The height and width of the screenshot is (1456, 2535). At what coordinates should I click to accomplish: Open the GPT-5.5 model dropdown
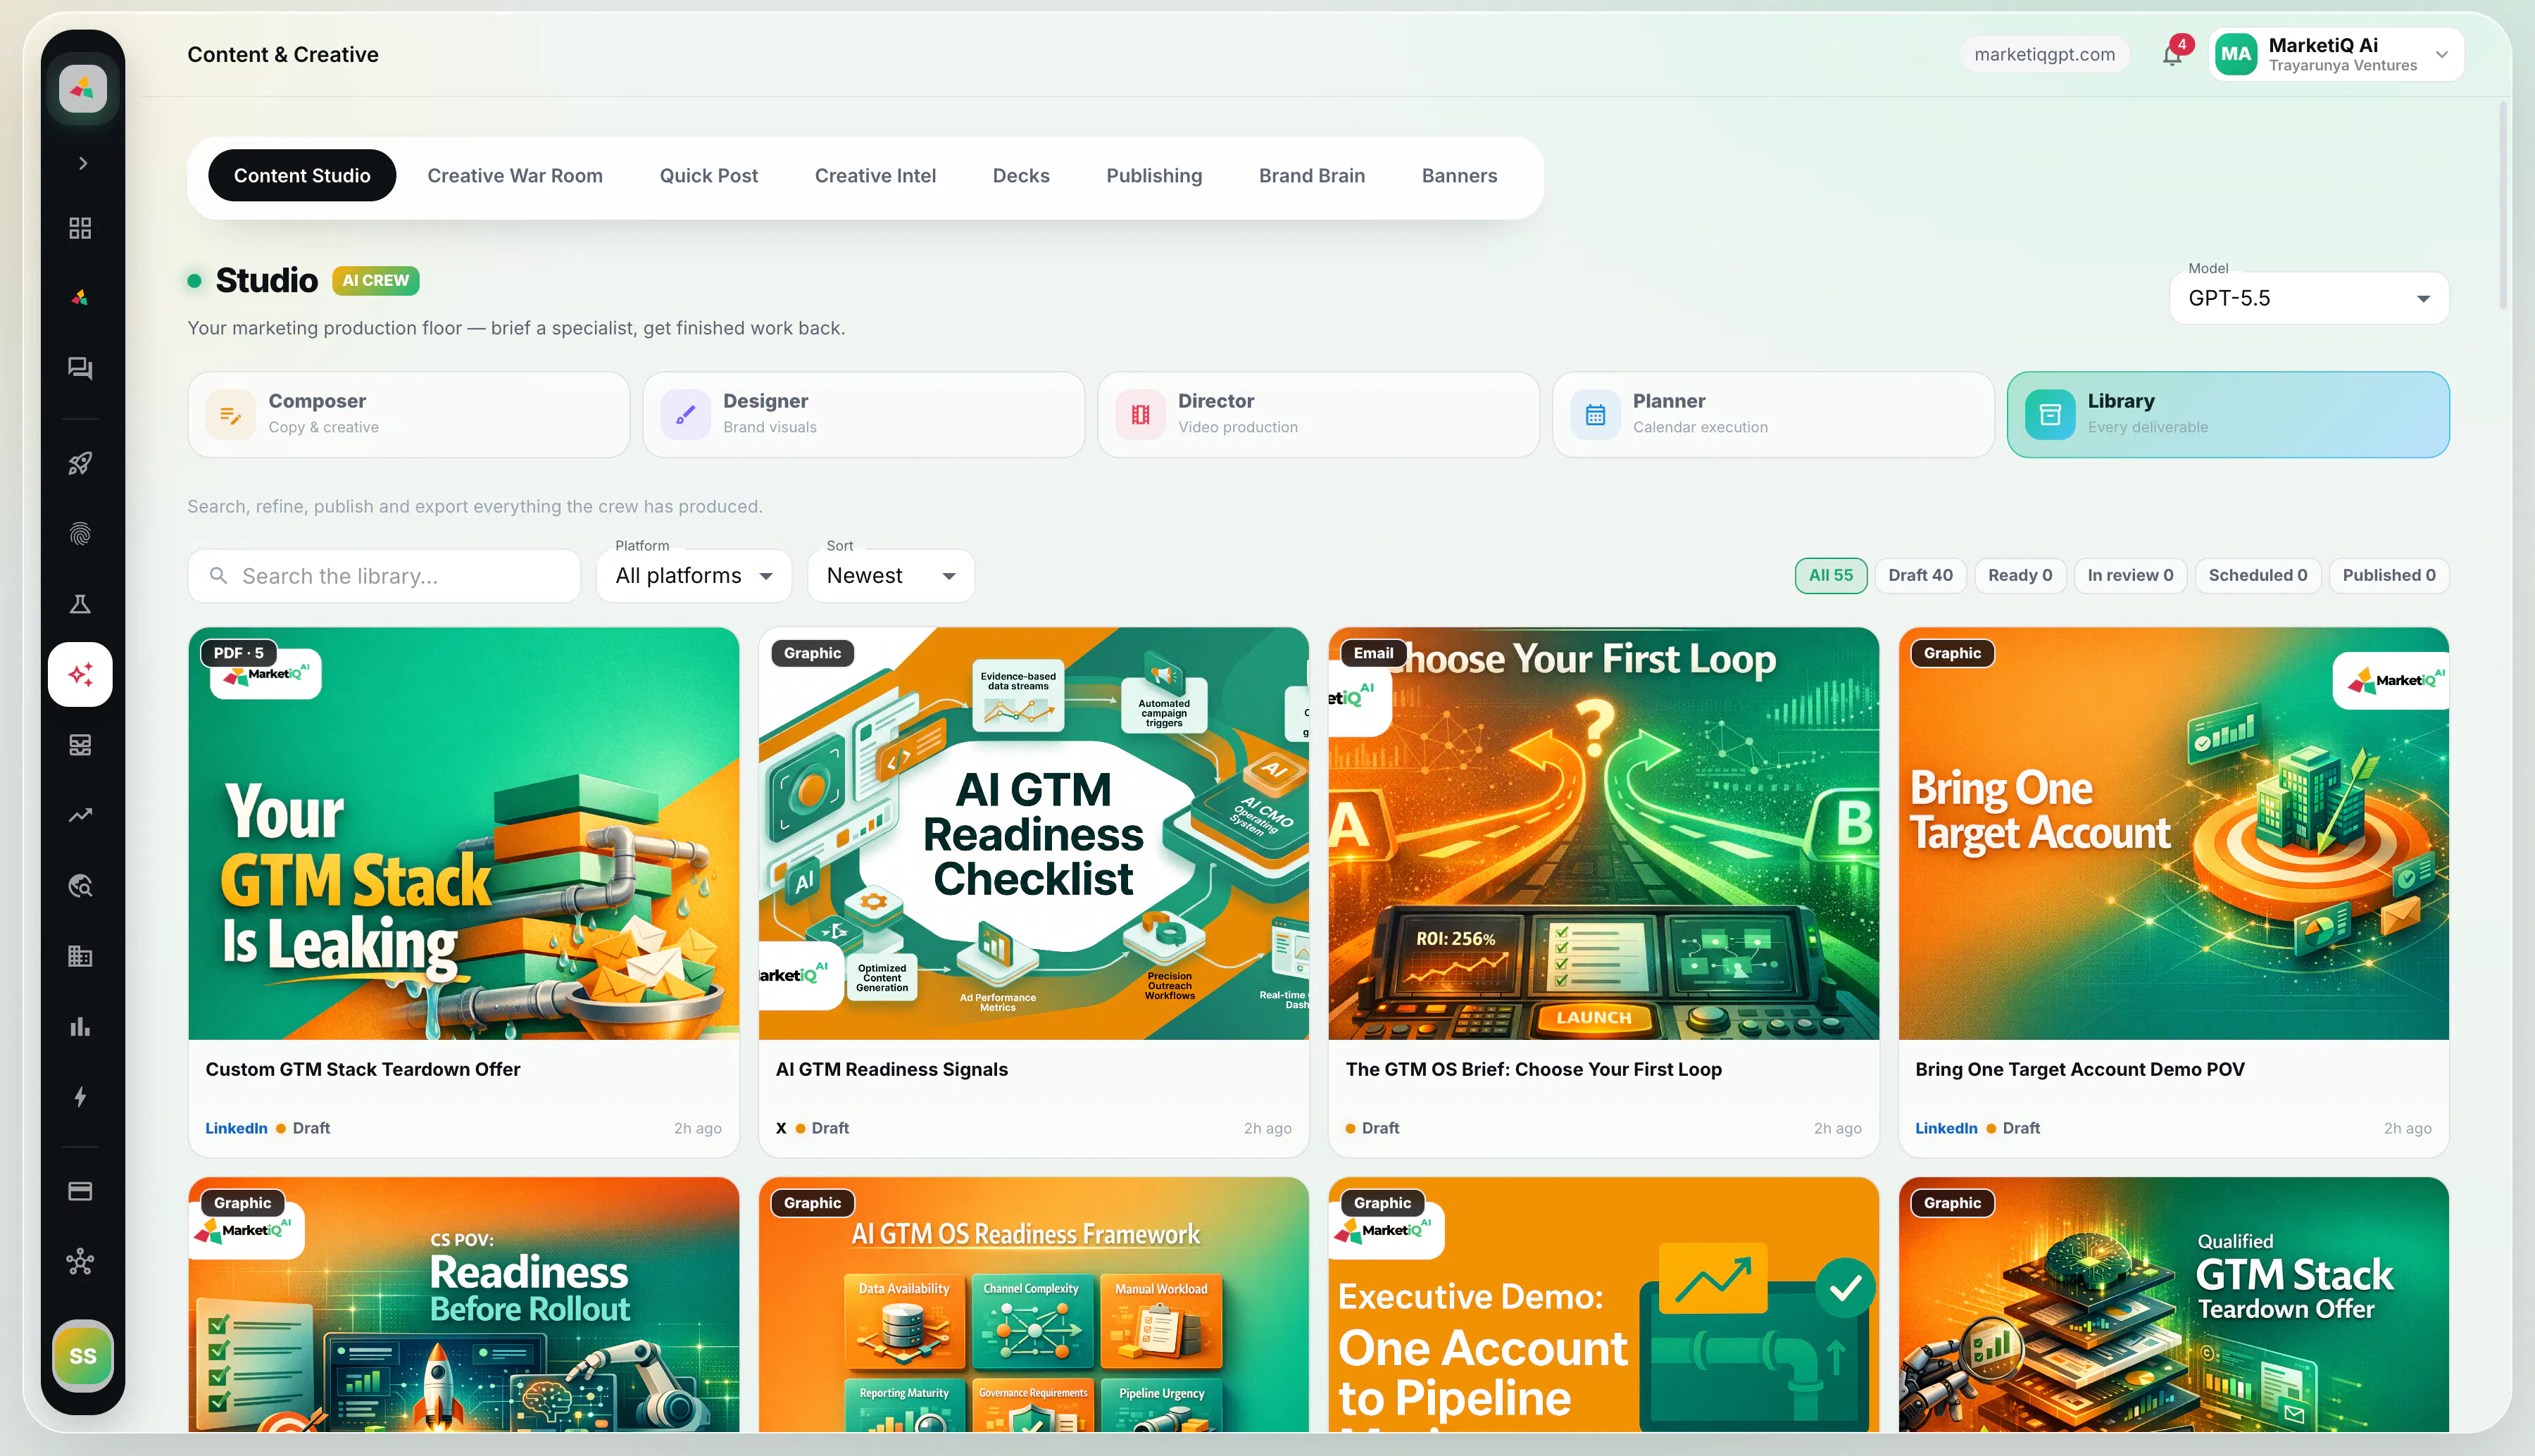point(2308,298)
